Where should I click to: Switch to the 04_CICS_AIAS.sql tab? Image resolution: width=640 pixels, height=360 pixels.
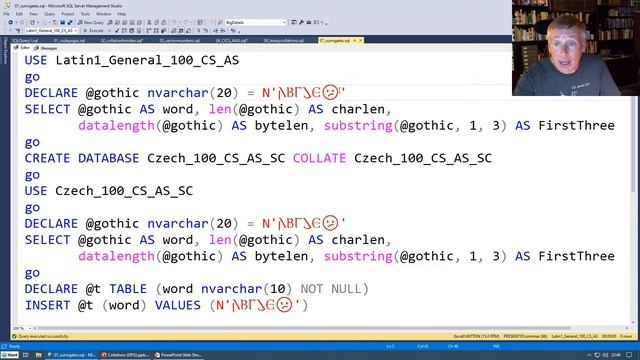coord(231,40)
